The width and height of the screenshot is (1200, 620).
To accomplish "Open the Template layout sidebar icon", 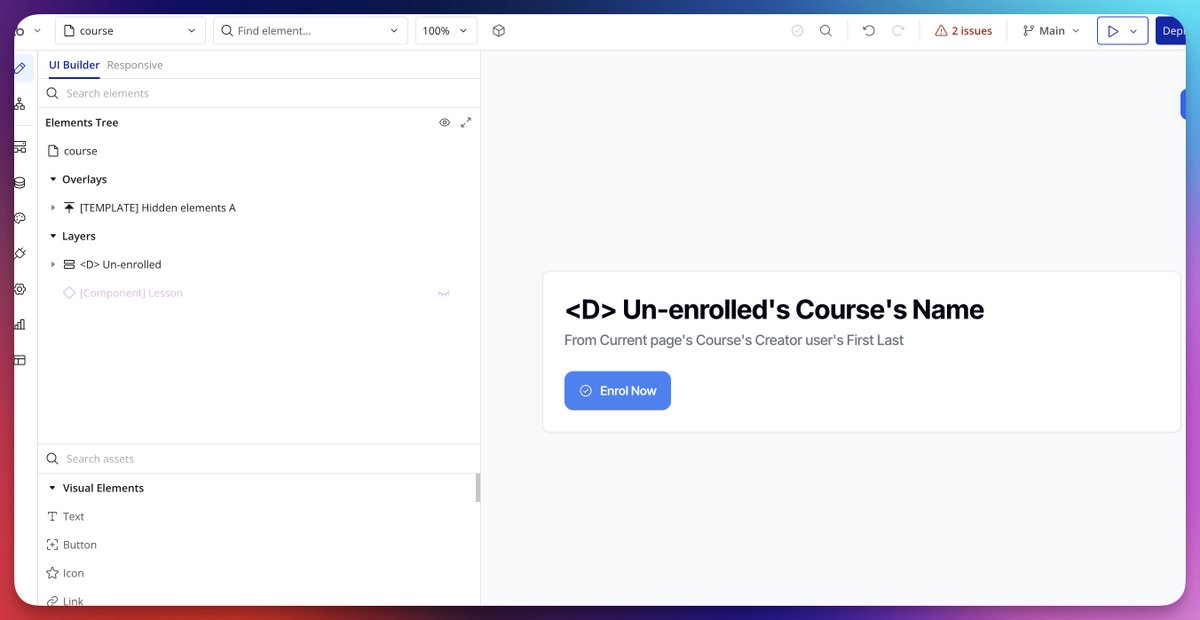I will pos(20,360).
